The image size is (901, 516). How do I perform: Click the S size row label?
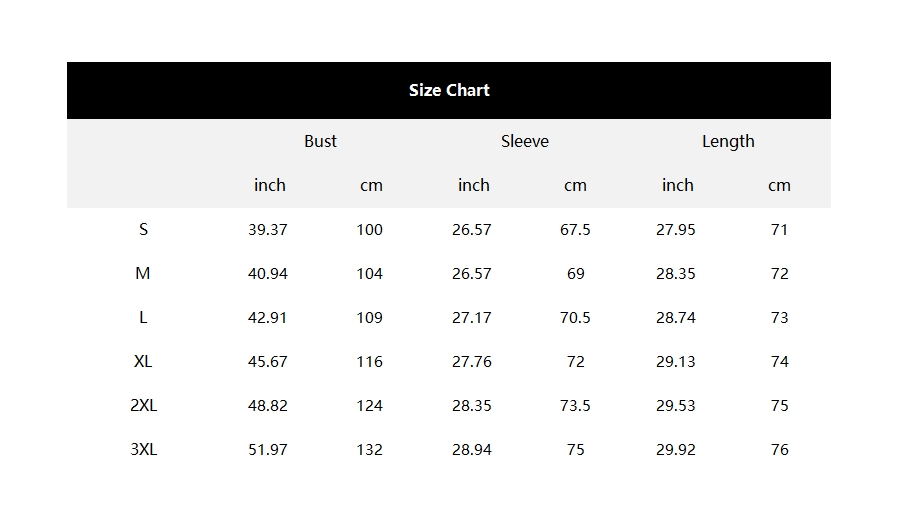tap(143, 229)
